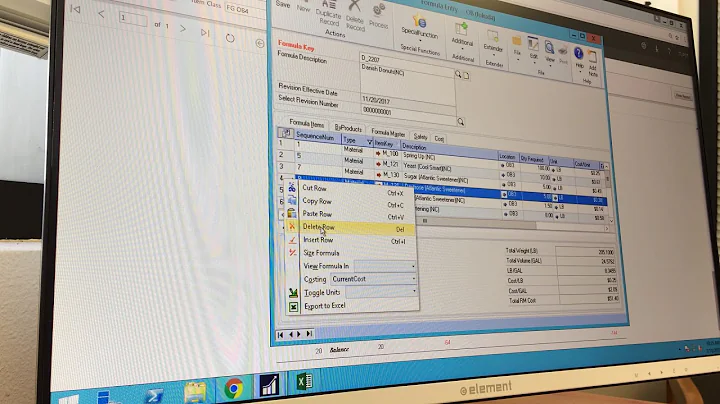Choose Delete Row from the context menu

[x=351, y=228]
